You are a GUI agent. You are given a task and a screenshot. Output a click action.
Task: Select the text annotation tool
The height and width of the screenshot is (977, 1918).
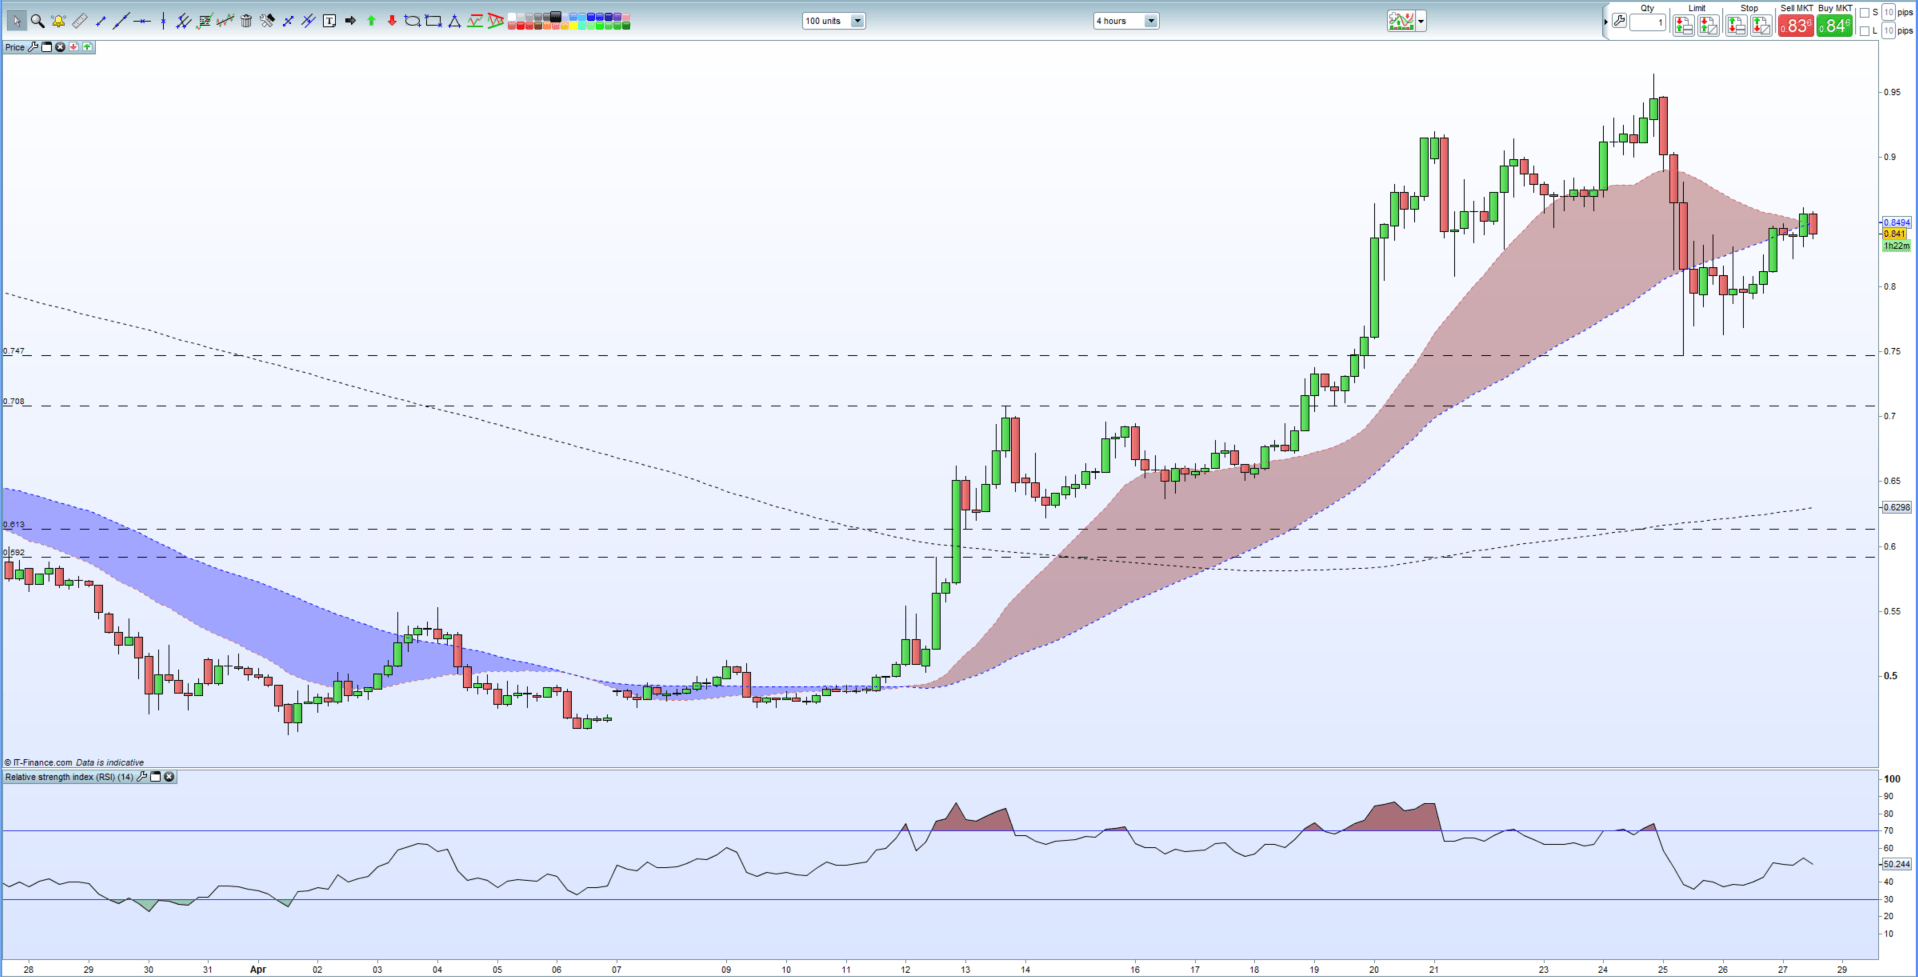pyautogui.click(x=329, y=21)
